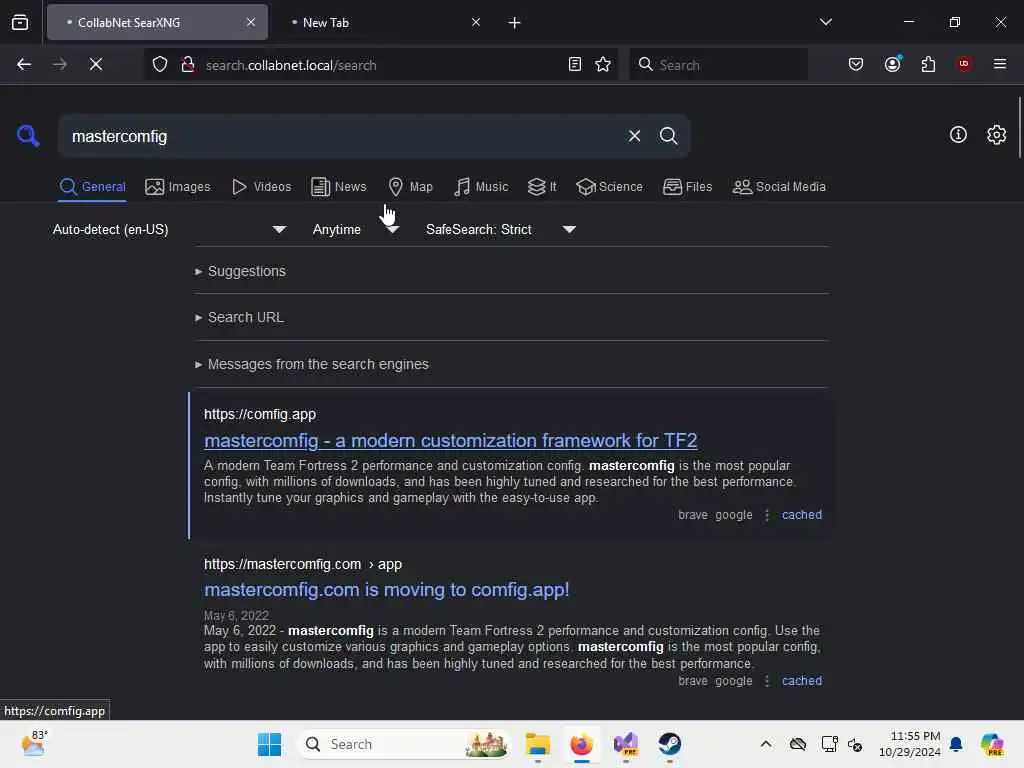Select the General search category

pyautogui.click(x=92, y=187)
